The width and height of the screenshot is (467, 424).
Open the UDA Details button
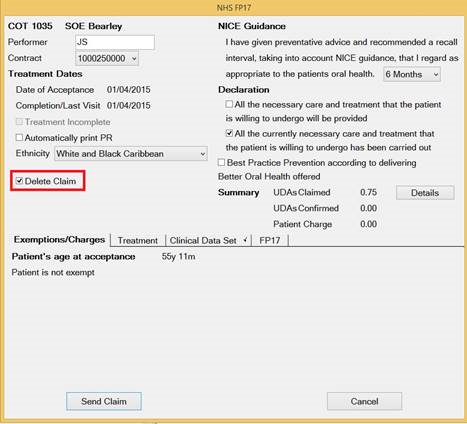tap(425, 193)
